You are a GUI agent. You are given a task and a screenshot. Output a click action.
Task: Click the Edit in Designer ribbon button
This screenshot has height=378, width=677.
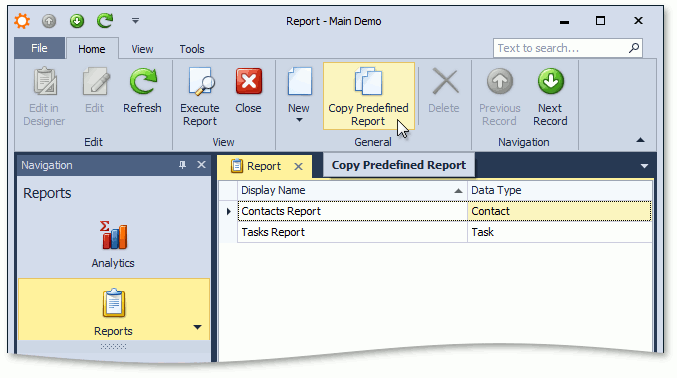pos(44,97)
